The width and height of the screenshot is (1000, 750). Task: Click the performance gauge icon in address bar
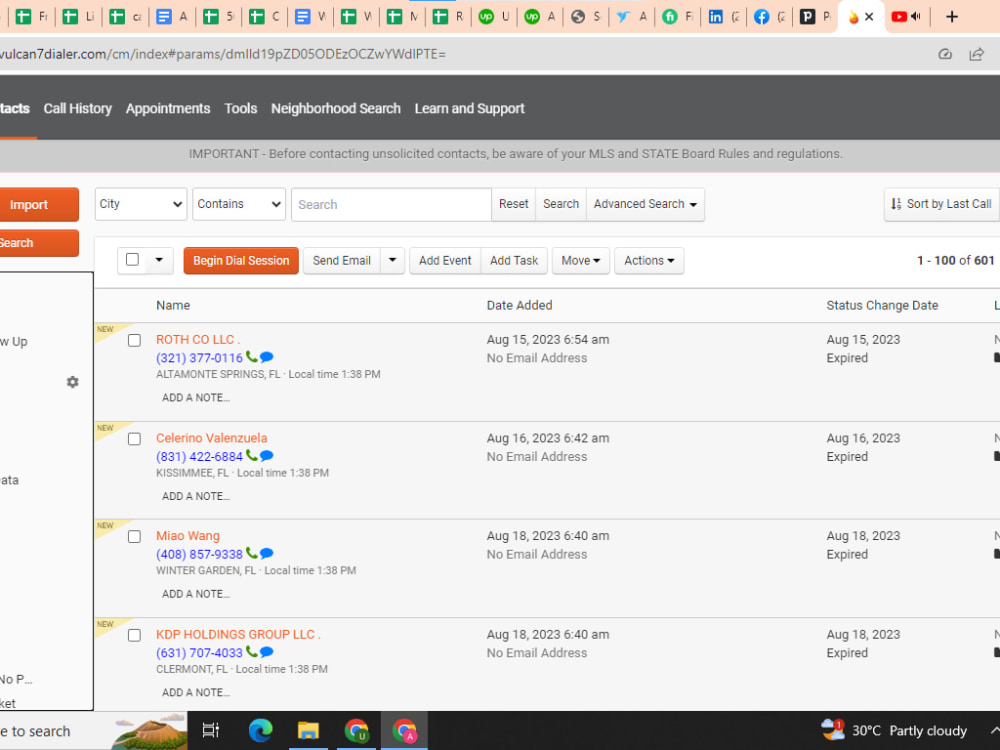[x=945, y=54]
